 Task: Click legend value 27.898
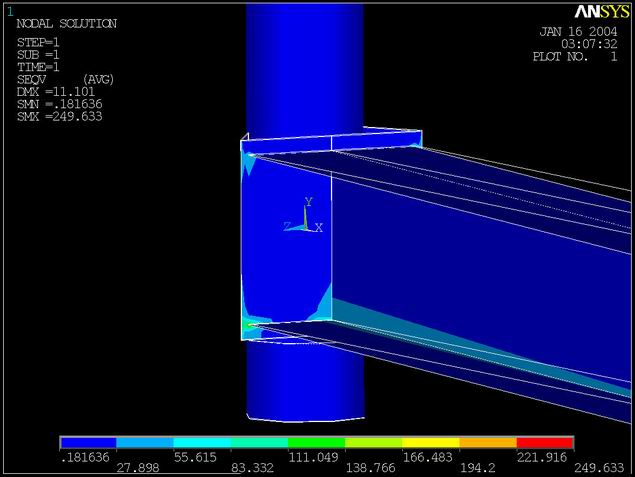click(138, 468)
